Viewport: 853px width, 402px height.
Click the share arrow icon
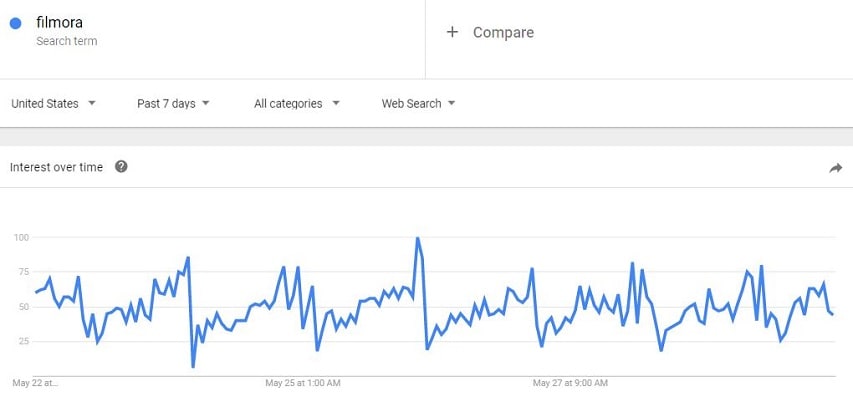coord(835,168)
